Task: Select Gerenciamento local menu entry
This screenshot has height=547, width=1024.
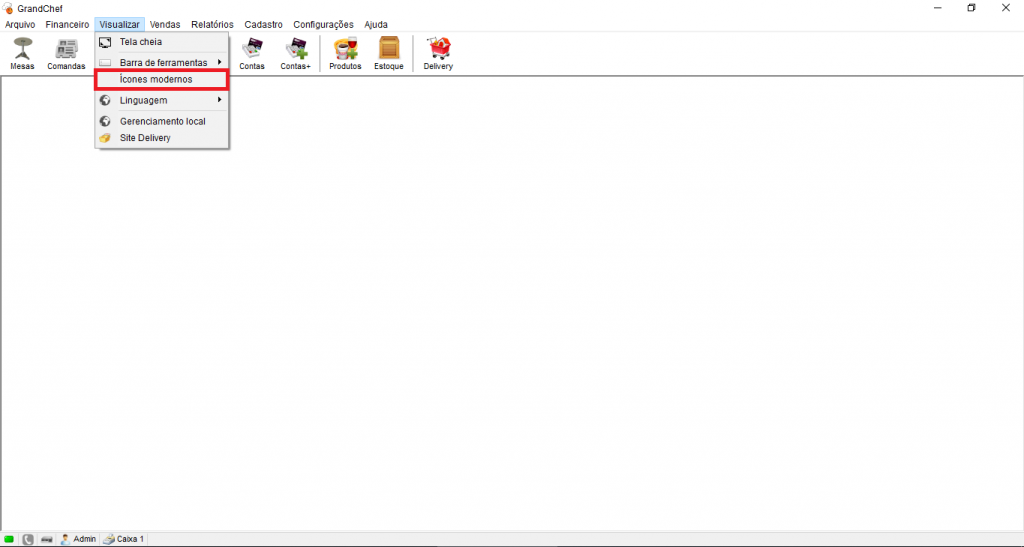Action: [x=162, y=121]
